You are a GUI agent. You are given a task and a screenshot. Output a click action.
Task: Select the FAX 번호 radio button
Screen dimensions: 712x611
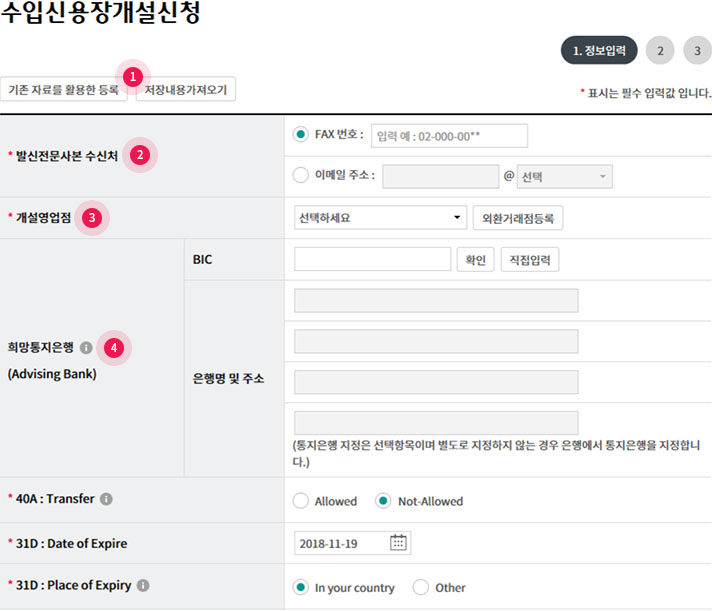301,135
